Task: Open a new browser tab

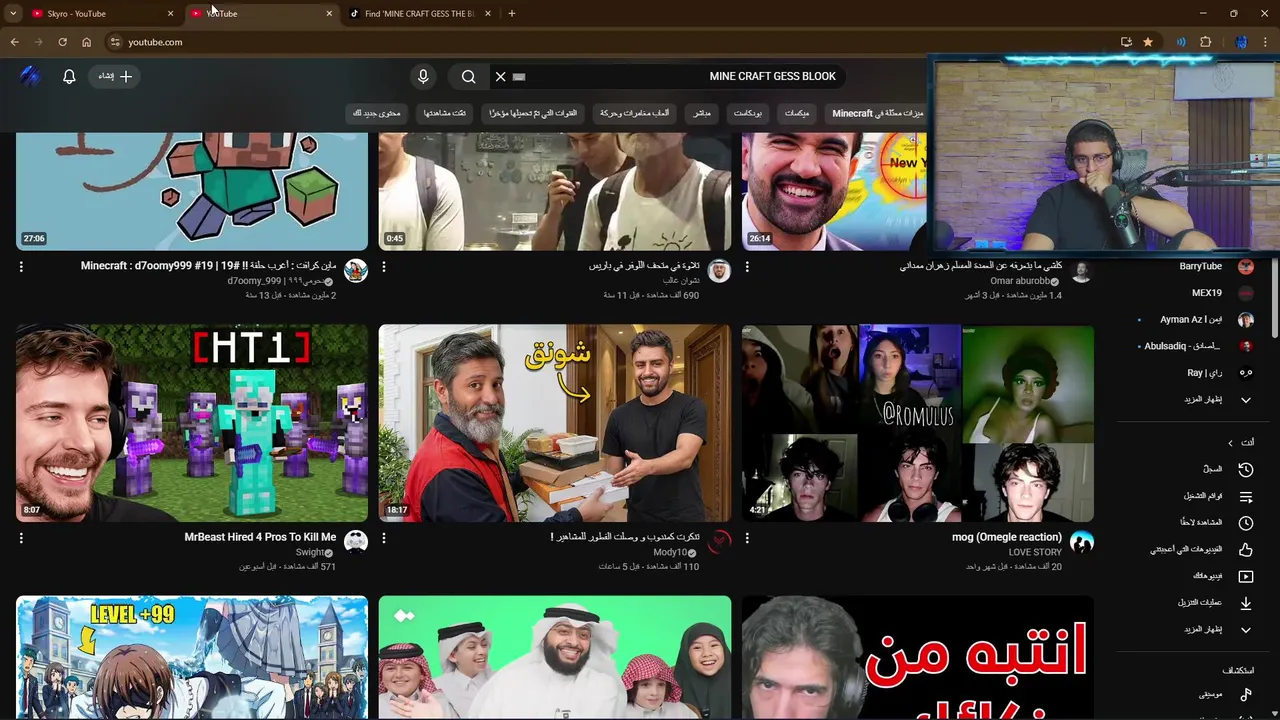Action: 512,14
